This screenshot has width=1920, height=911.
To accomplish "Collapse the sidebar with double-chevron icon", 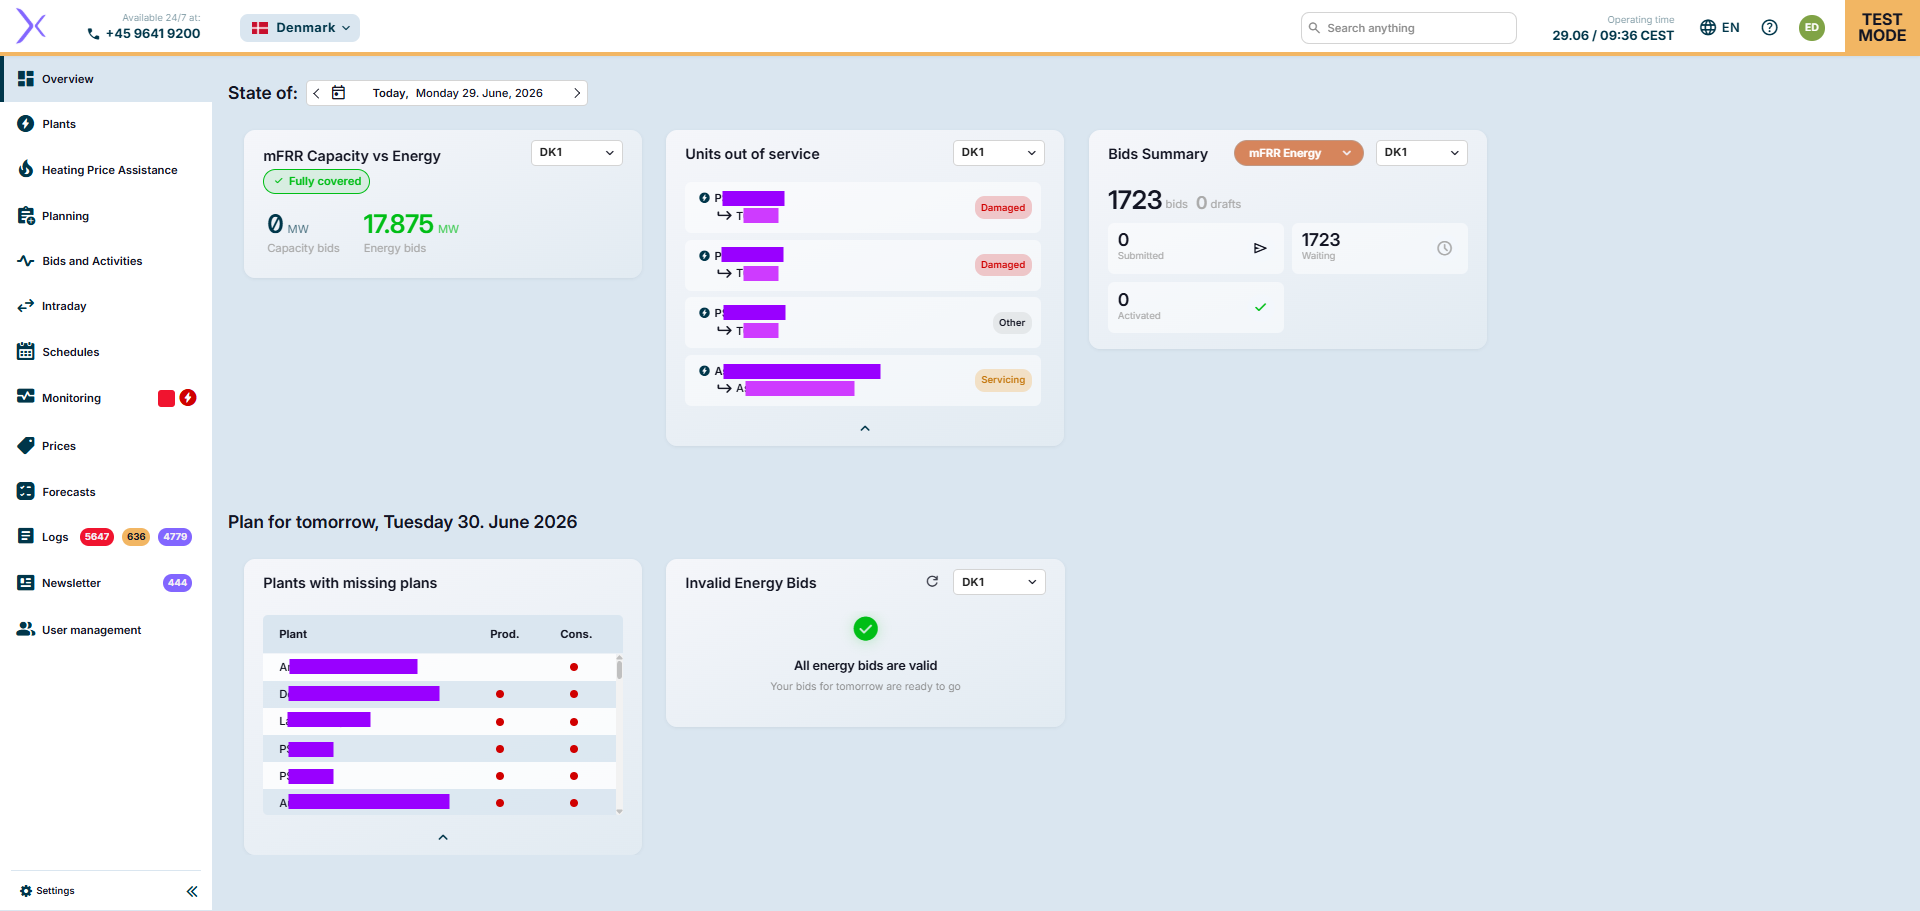I will click(x=192, y=891).
